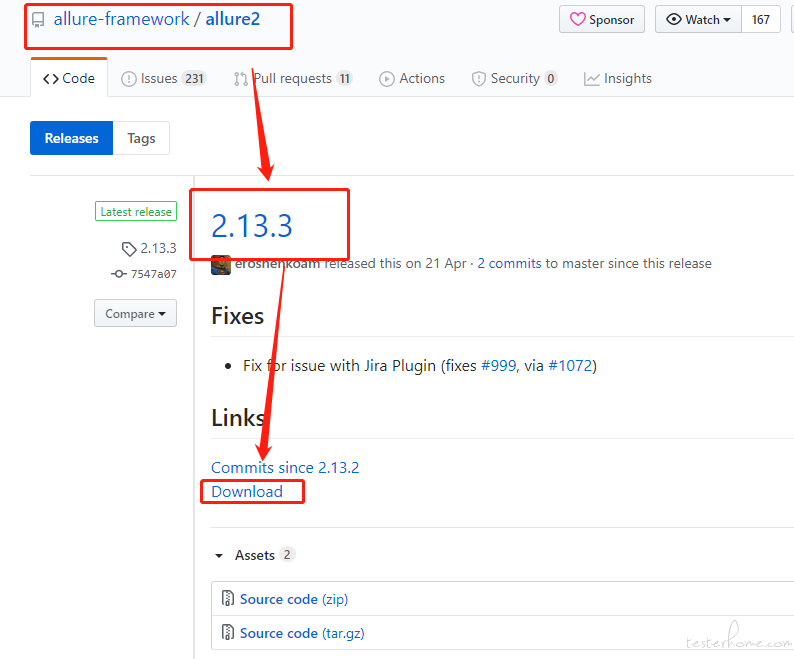The image size is (794, 659).
Task: Select the Releases button
Action: pyautogui.click(x=71, y=138)
